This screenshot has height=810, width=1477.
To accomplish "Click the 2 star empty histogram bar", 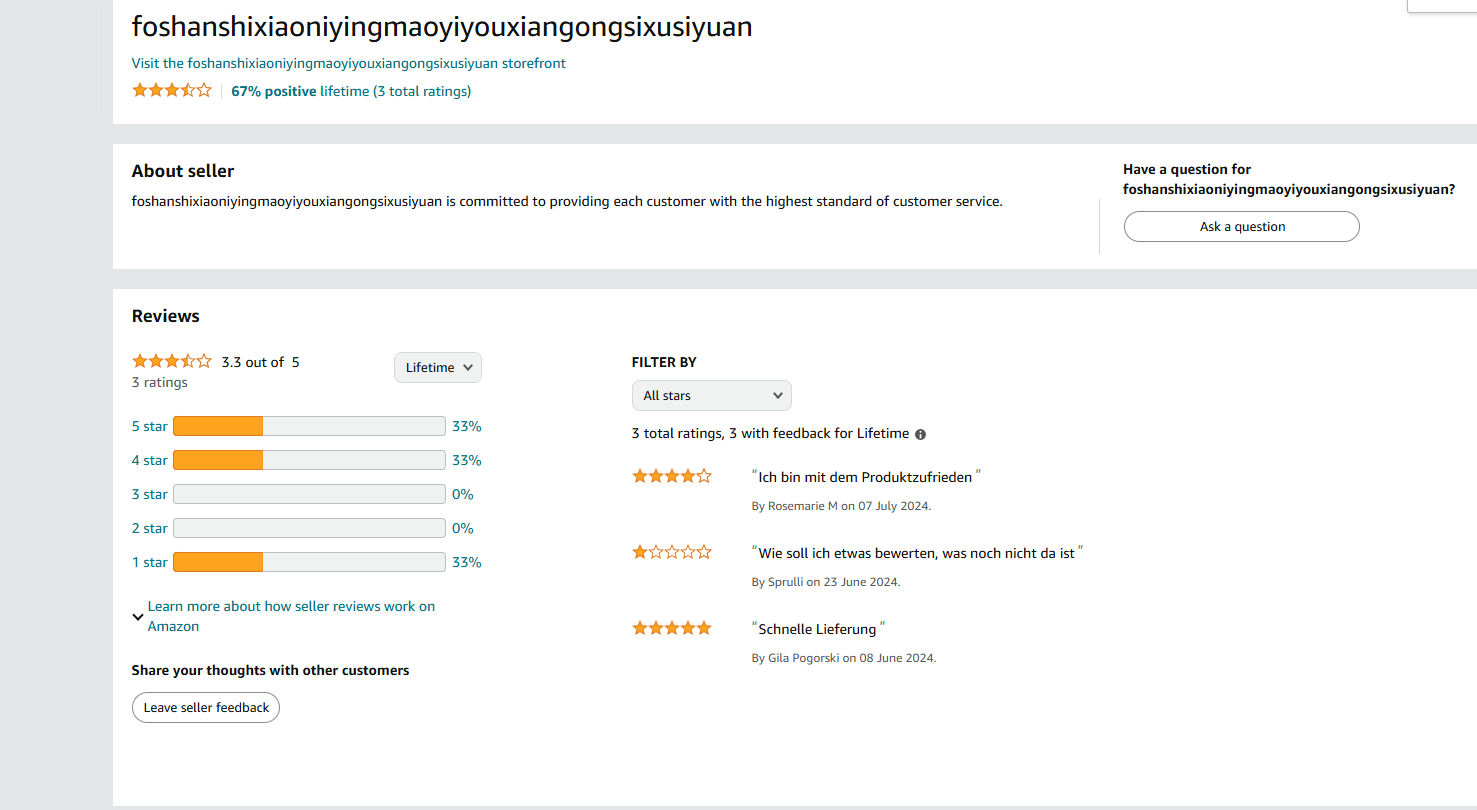I will click(309, 529).
